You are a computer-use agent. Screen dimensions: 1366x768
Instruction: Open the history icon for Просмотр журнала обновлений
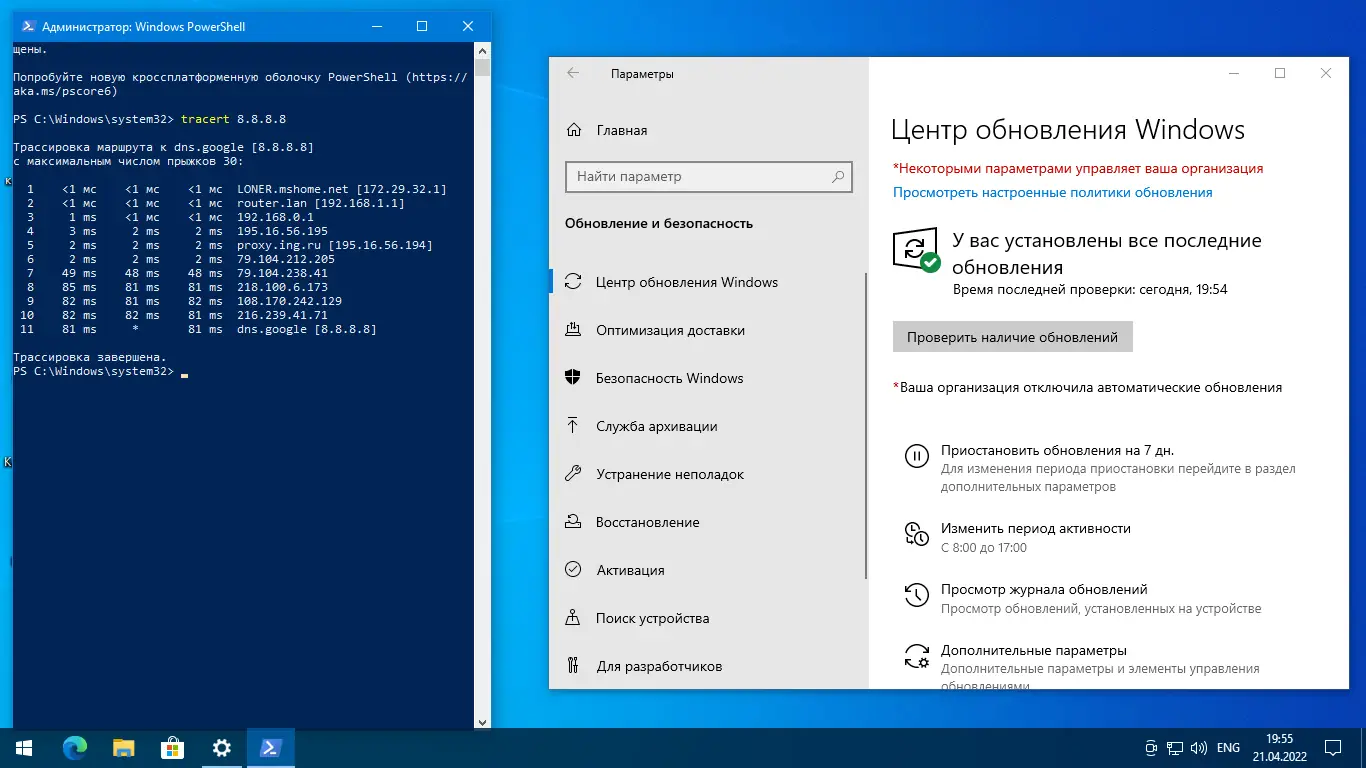916,595
